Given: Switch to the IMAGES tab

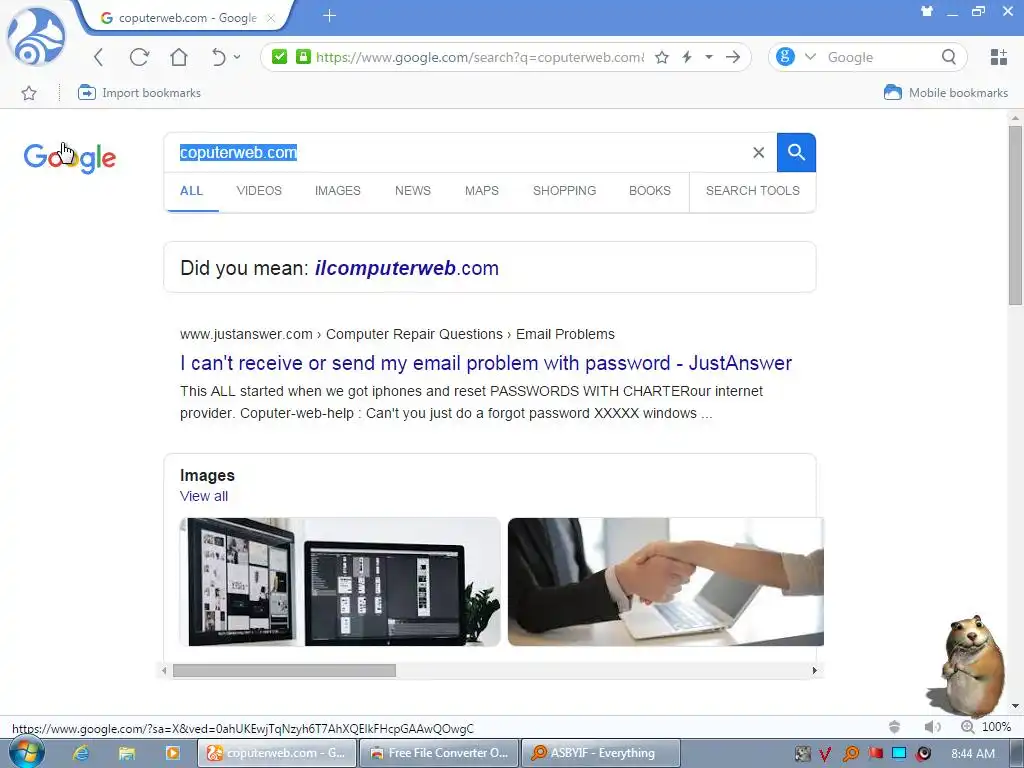Looking at the screenshot, I should tap(338, 191).
